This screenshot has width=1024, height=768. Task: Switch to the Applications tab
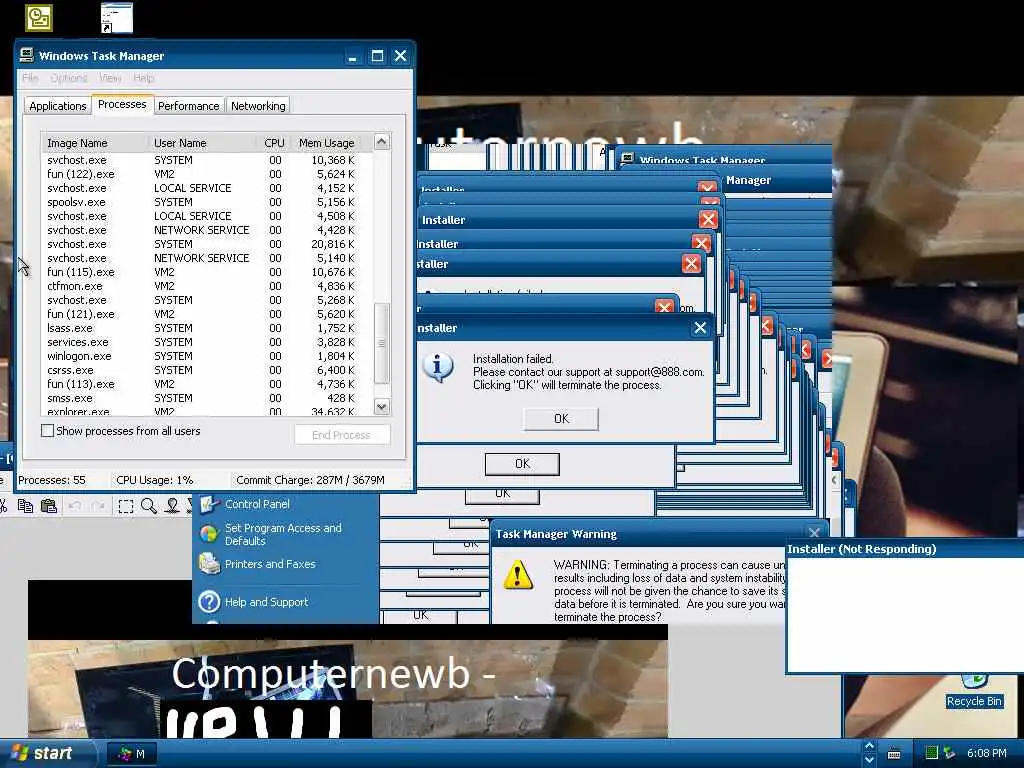pyautogui.click(x=57, y=106)
